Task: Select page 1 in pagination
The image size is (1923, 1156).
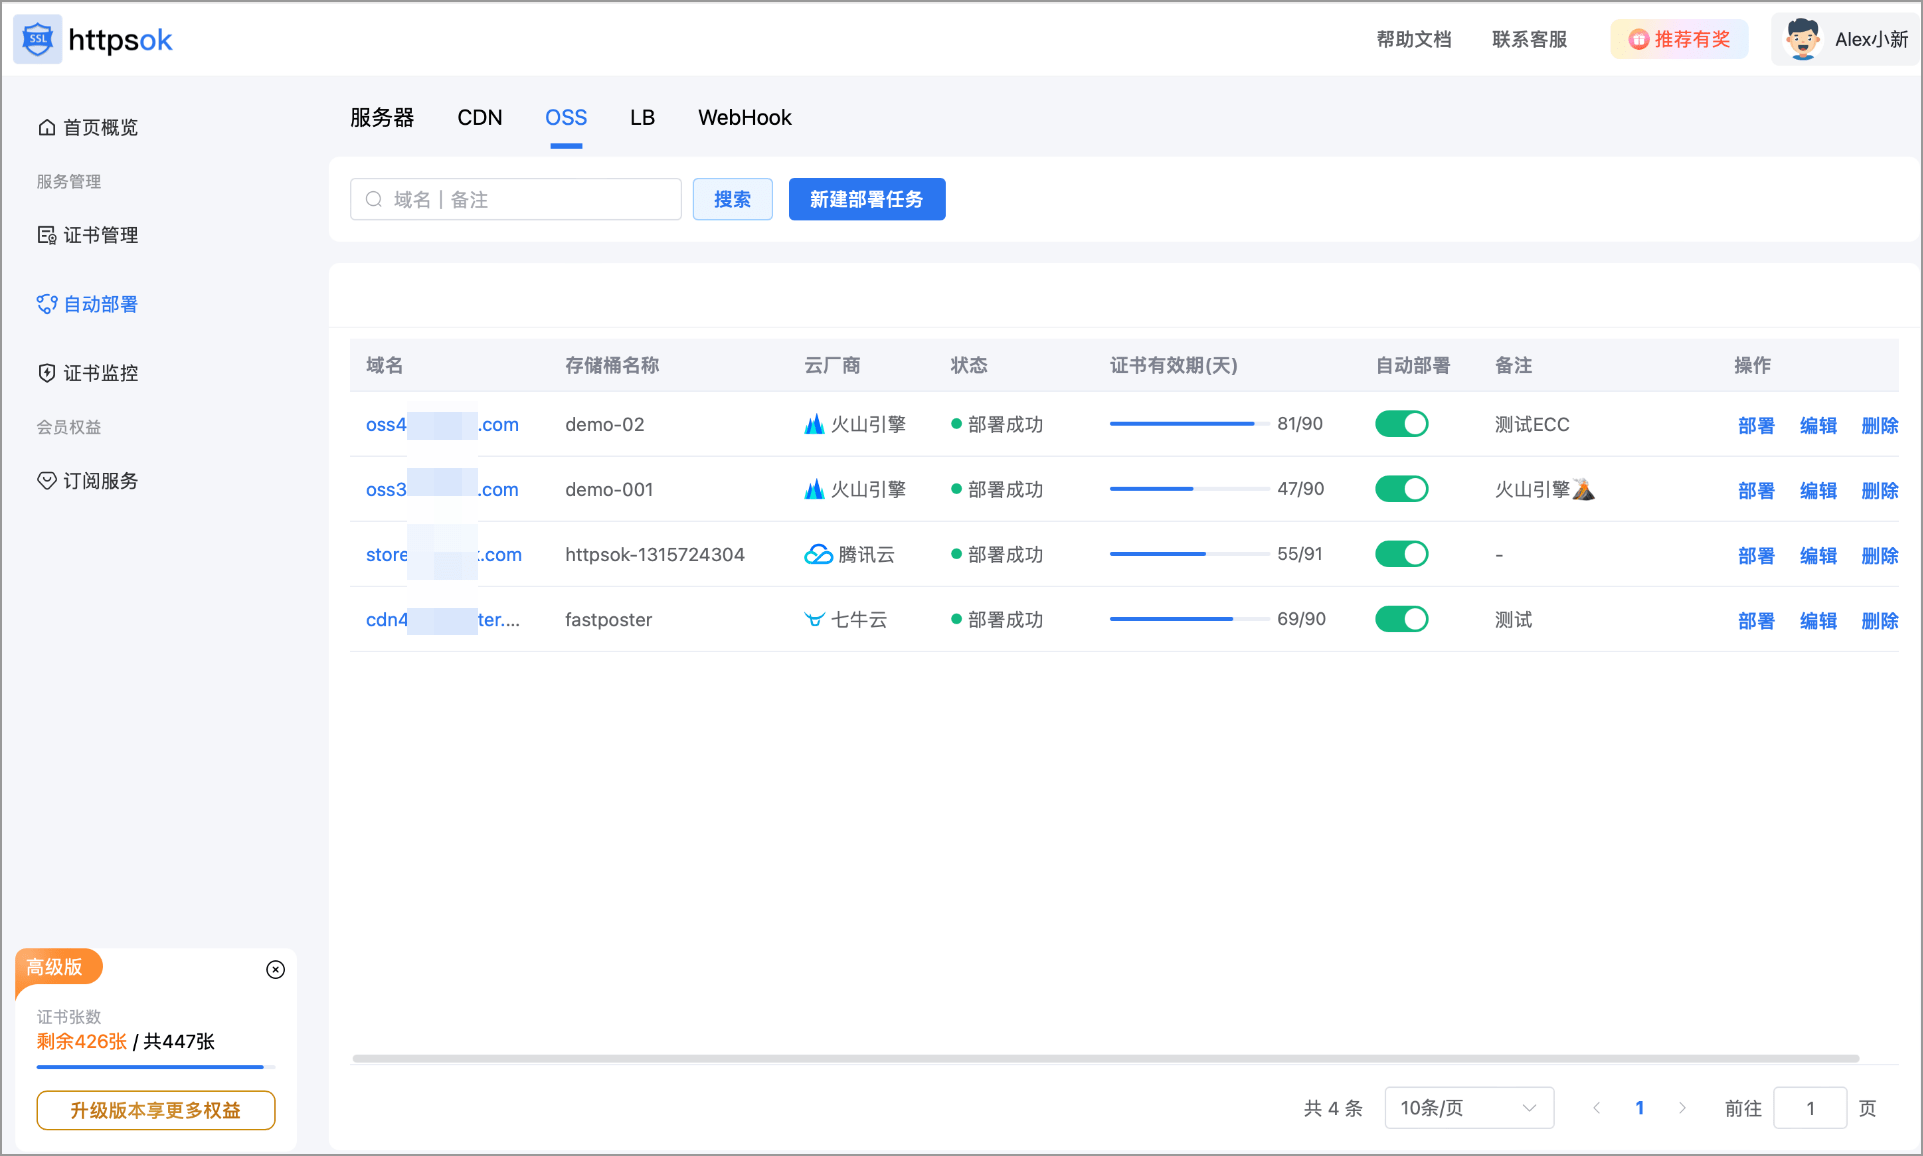Action: [1640, 1108]
